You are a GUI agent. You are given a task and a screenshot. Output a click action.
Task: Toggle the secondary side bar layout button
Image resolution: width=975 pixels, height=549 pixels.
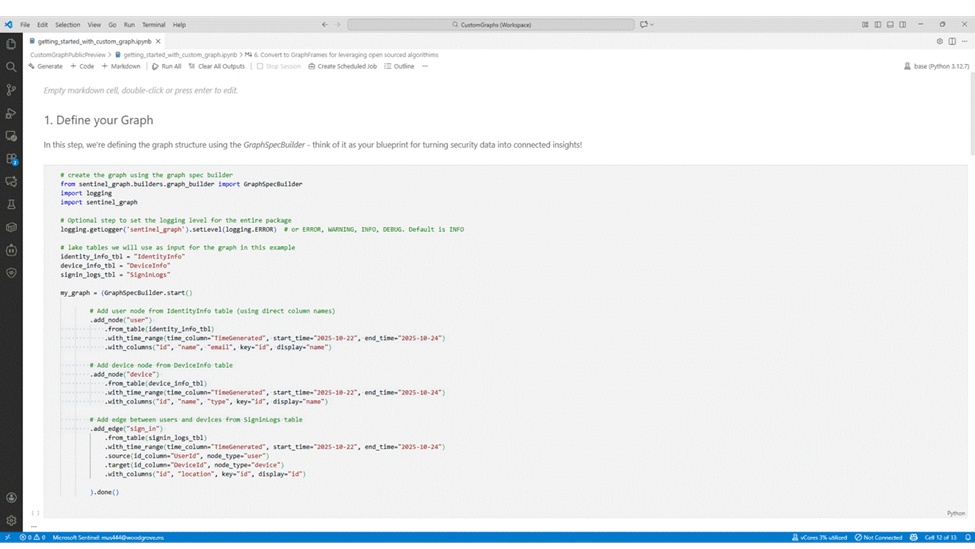pyautogui.click(x=902, y=24)
